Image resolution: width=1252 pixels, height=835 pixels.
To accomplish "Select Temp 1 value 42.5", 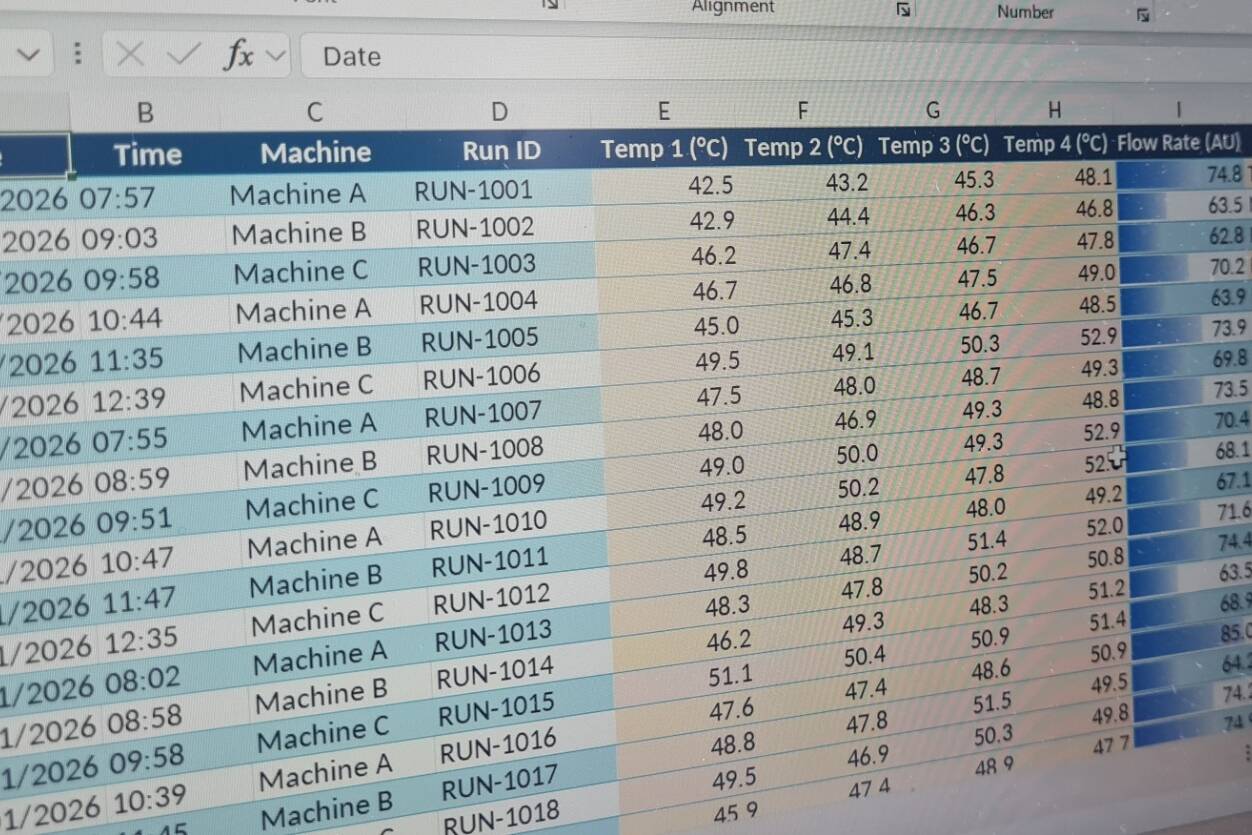I will [x=711, y=185].
